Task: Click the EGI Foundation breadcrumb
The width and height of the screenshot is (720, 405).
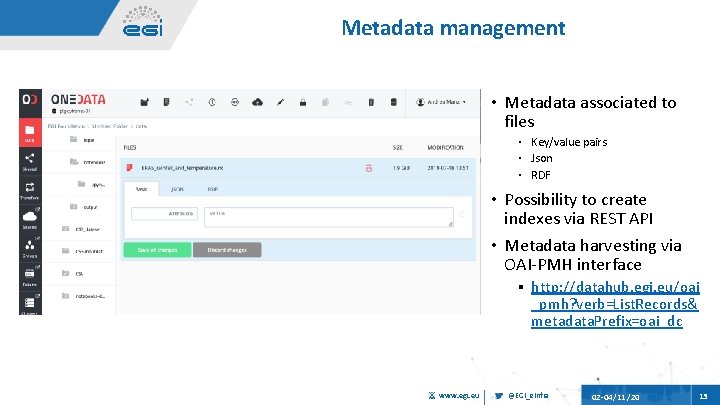Action: (x=66, y=126)
